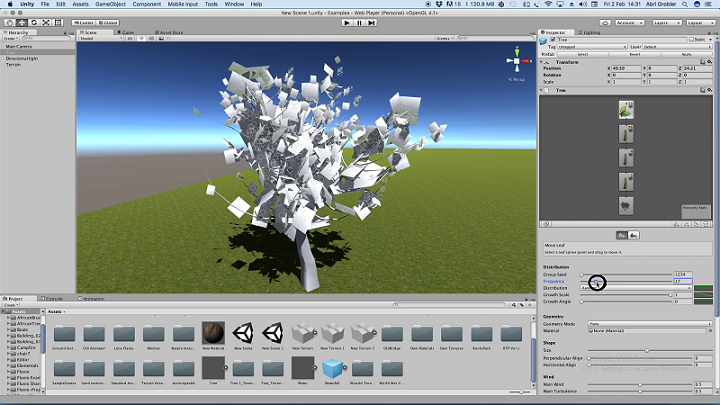
Task: Toggle the Static checkbox in Inspector
Action: [x=692, y=40]
